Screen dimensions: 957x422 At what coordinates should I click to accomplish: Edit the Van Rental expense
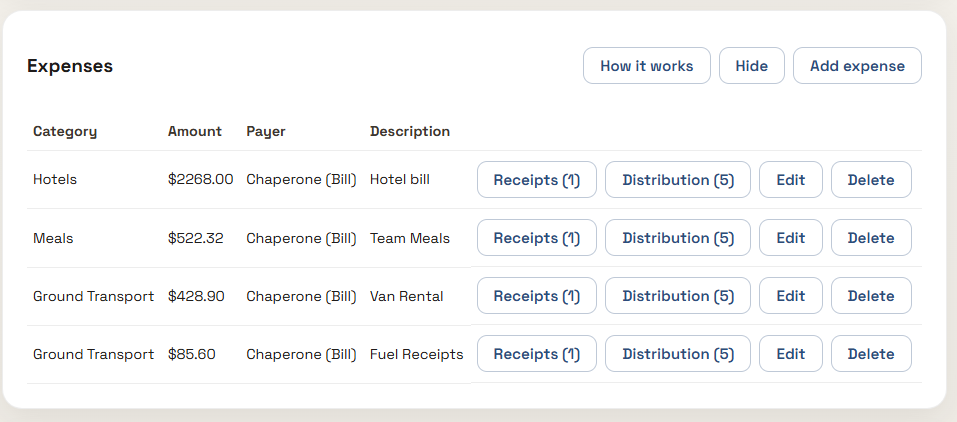pos(790,296)
